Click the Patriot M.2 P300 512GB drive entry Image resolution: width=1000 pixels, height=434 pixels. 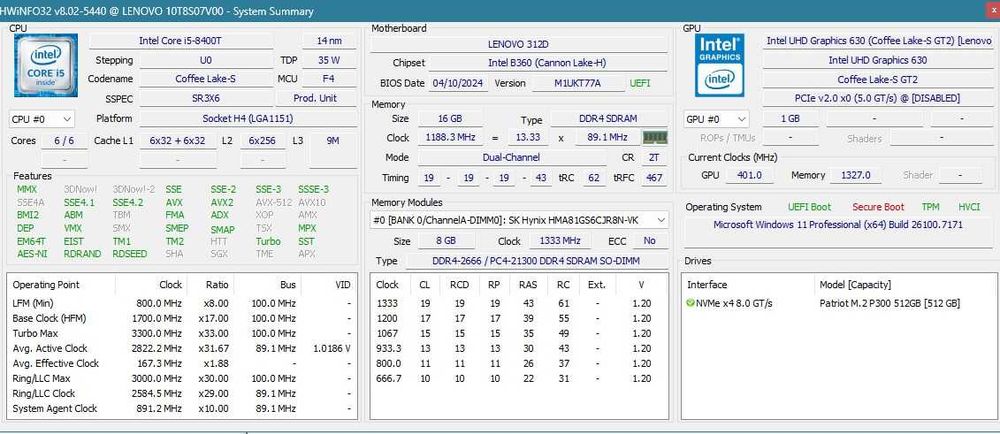point(890,303)
